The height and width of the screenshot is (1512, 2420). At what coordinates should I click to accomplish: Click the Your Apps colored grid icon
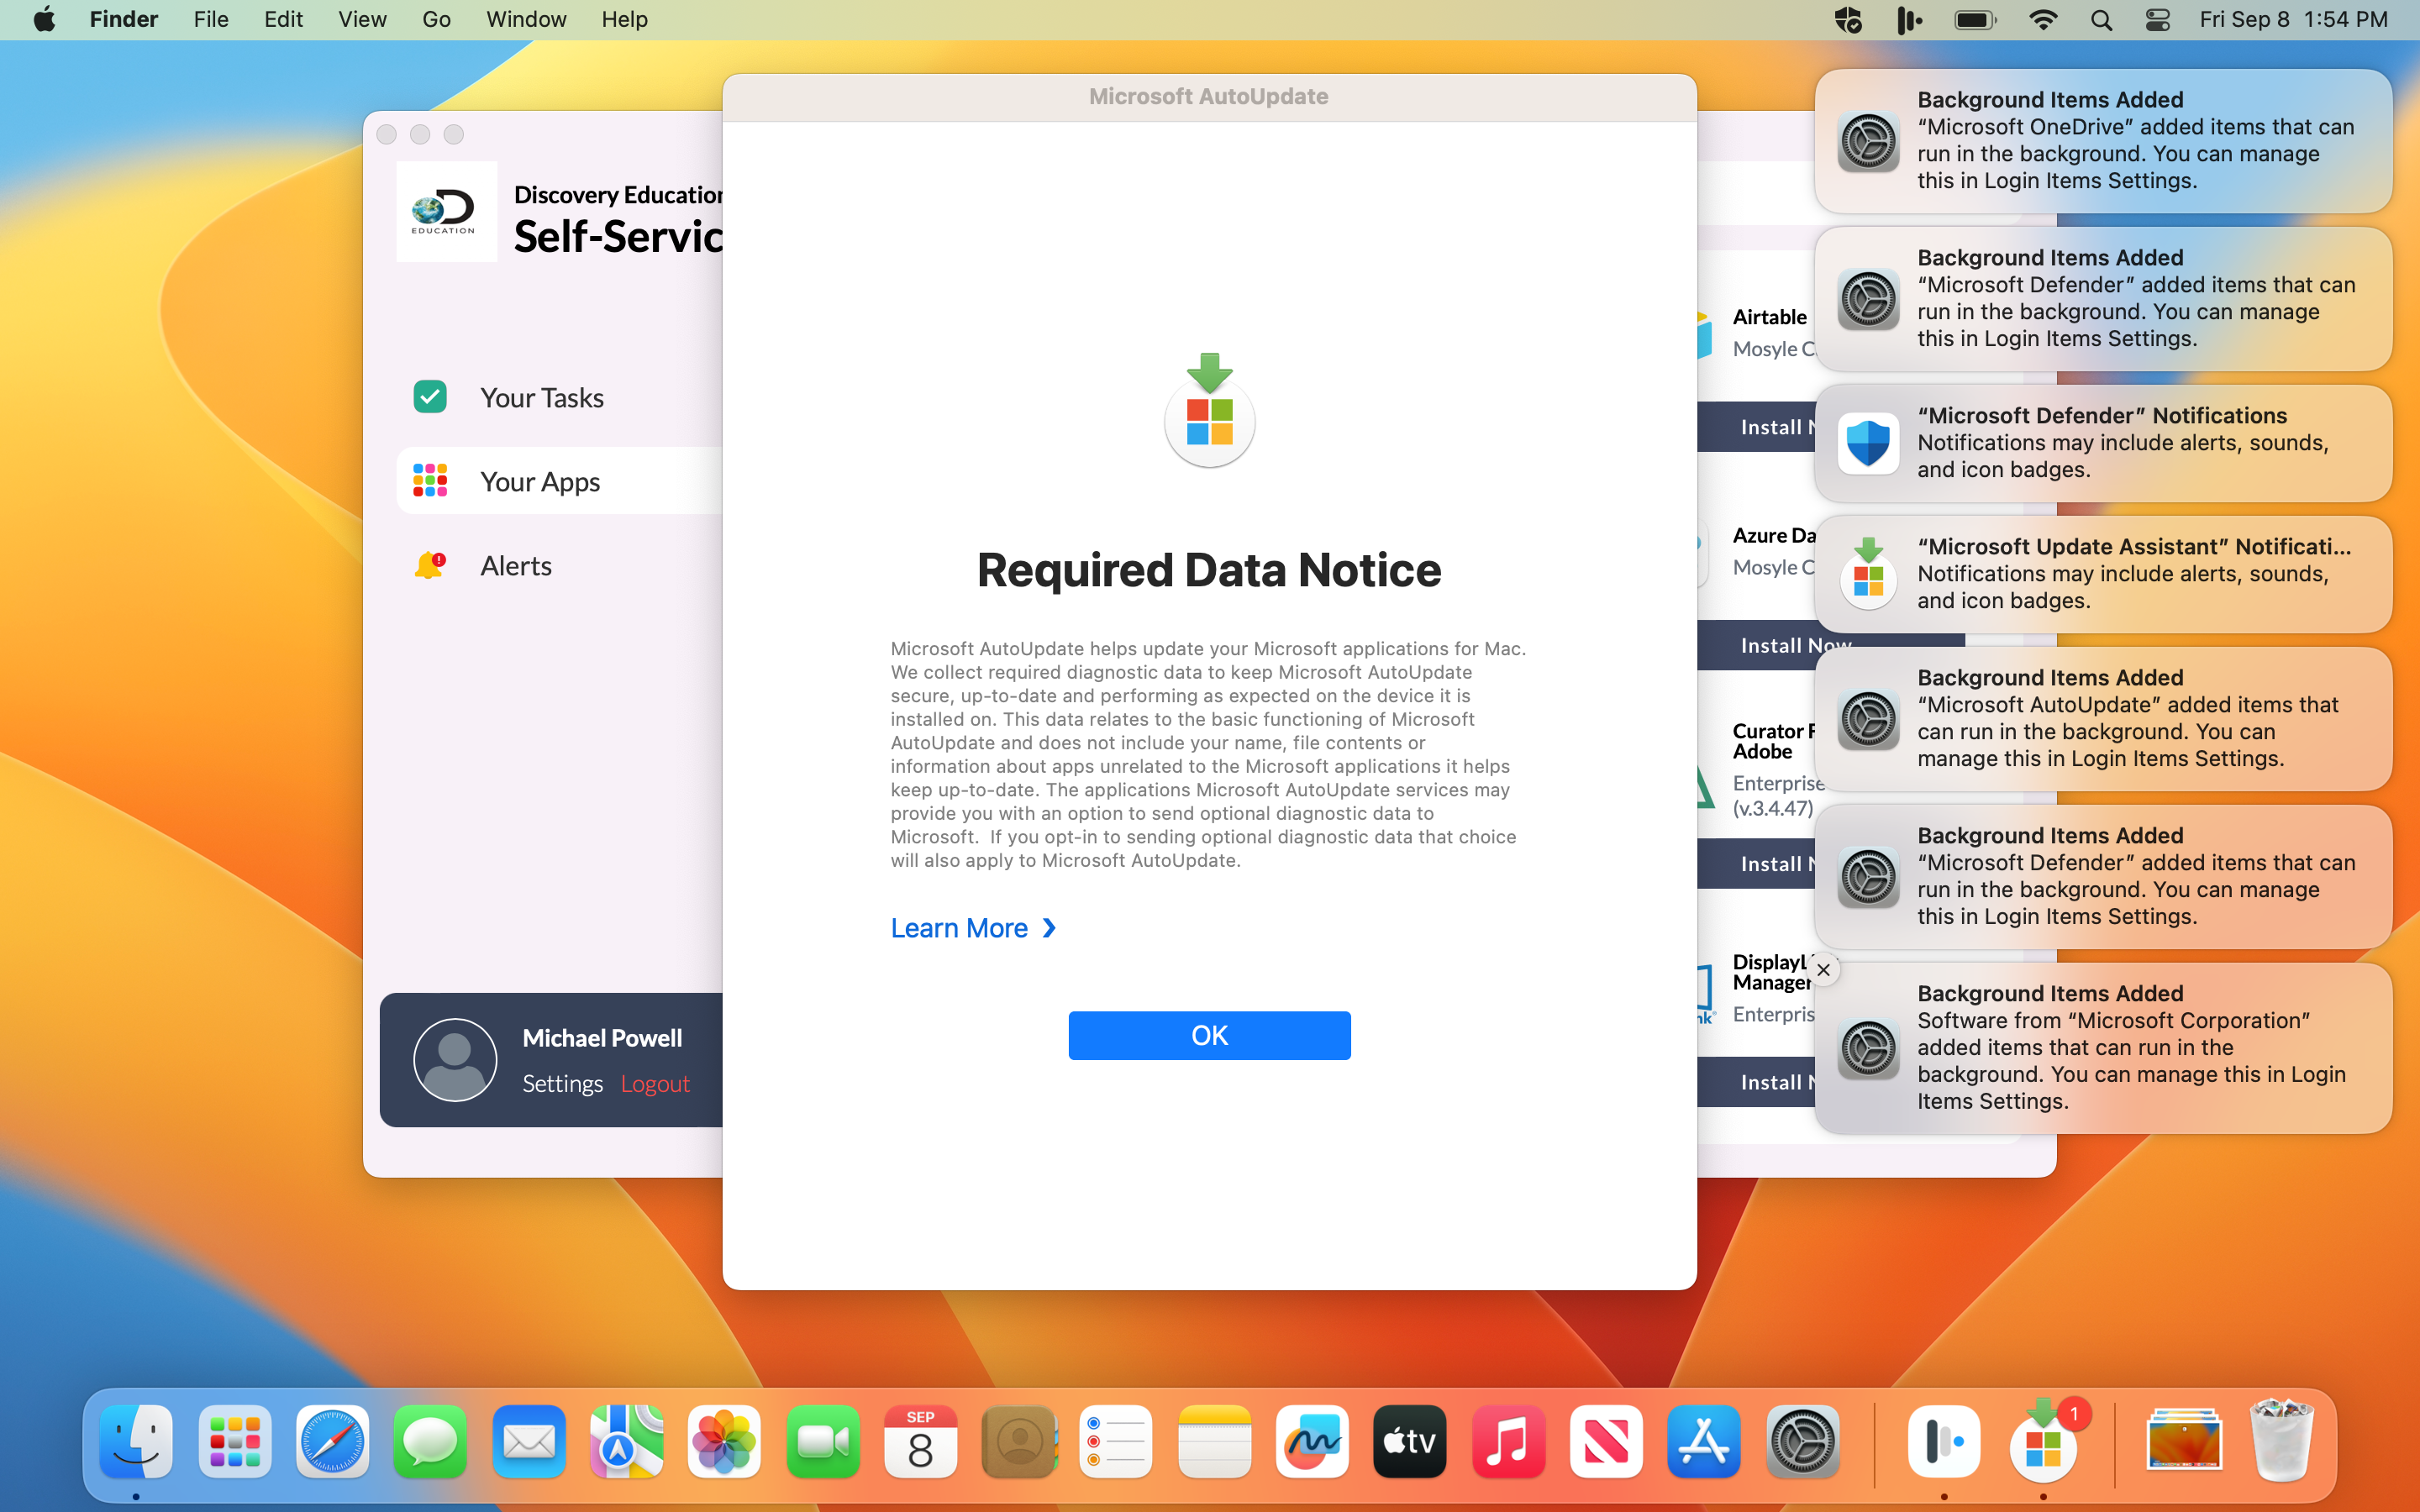coord(430,481)
